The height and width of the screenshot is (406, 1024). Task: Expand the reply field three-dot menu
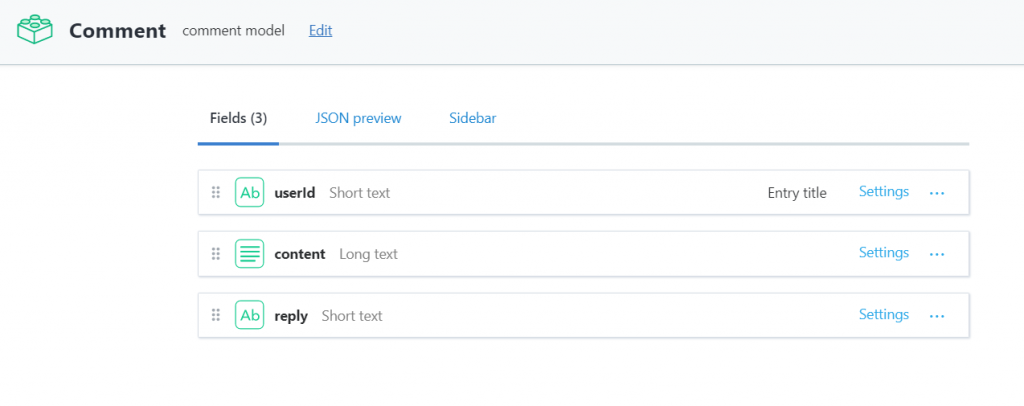937,316
